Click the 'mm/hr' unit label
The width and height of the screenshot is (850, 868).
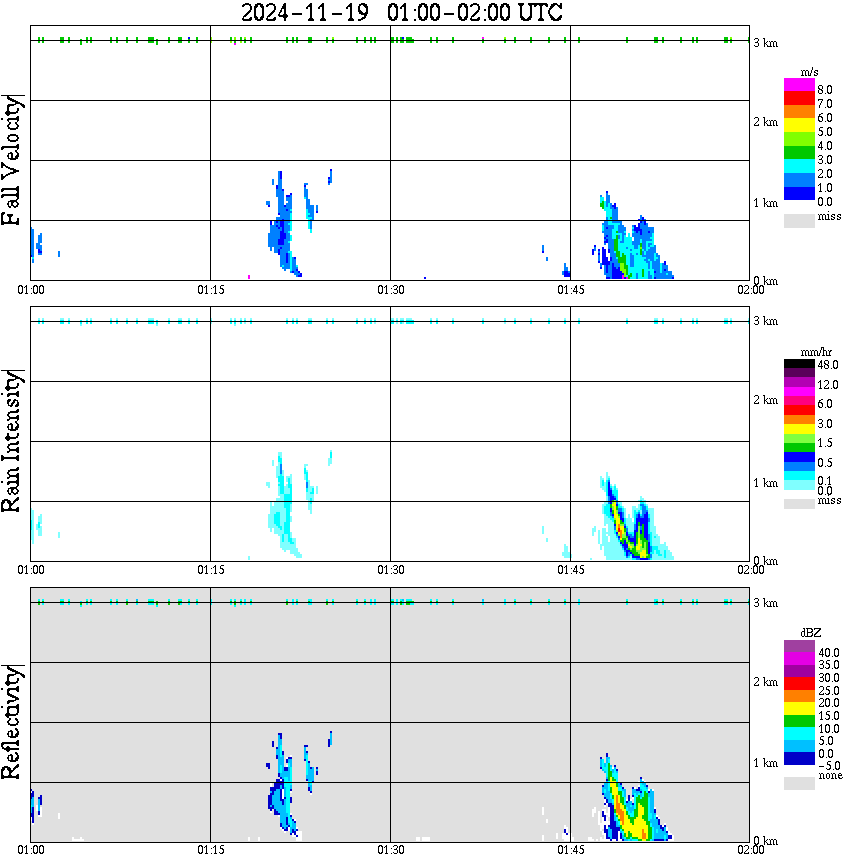click(816, 352)
